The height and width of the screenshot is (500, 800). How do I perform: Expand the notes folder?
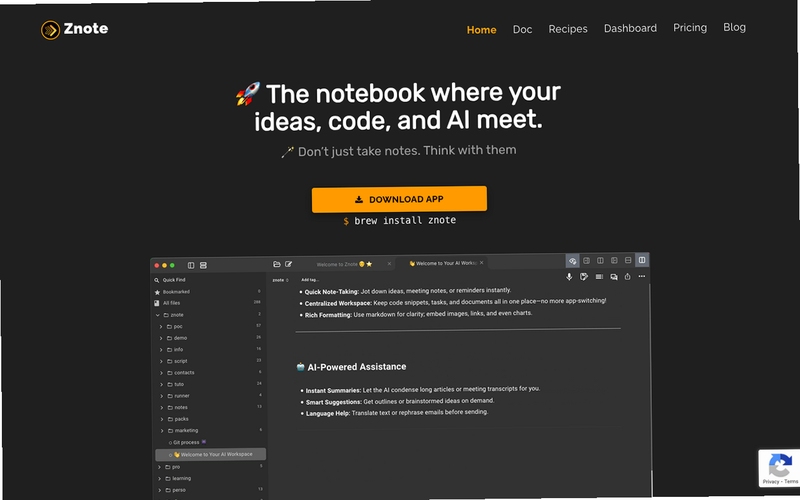[x=162, y=408]
